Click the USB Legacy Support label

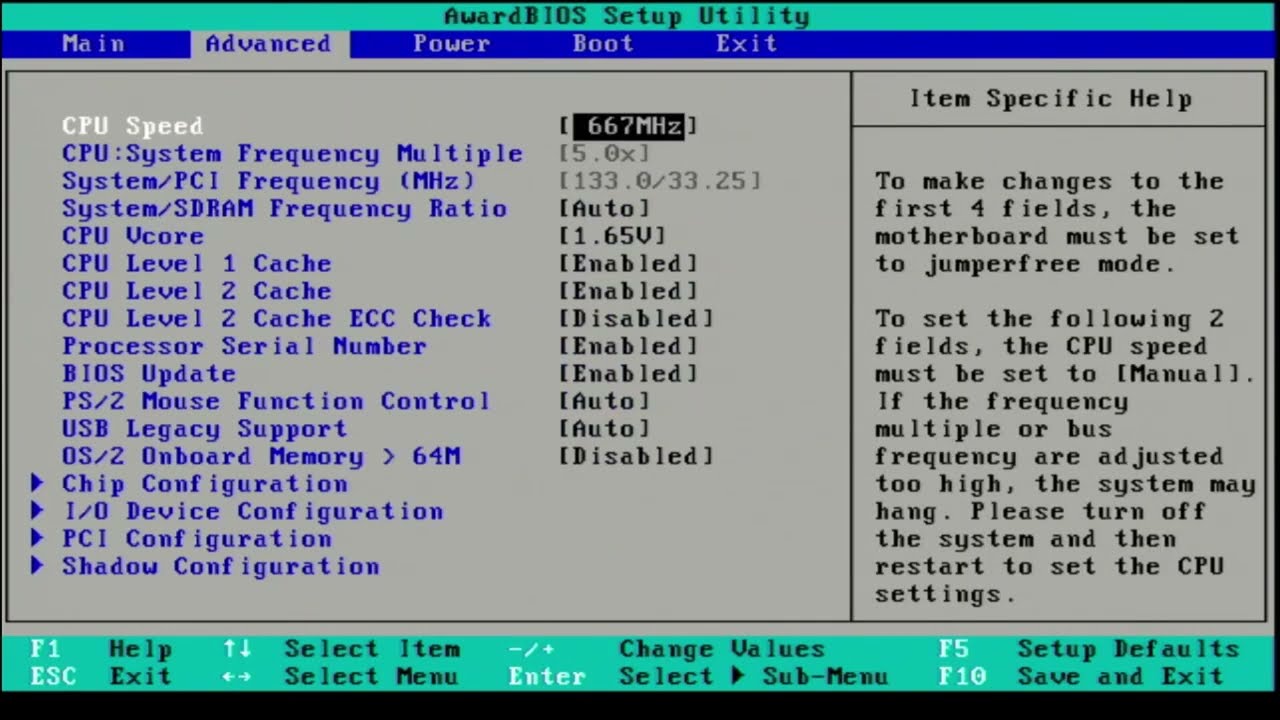tap(205, 429)
